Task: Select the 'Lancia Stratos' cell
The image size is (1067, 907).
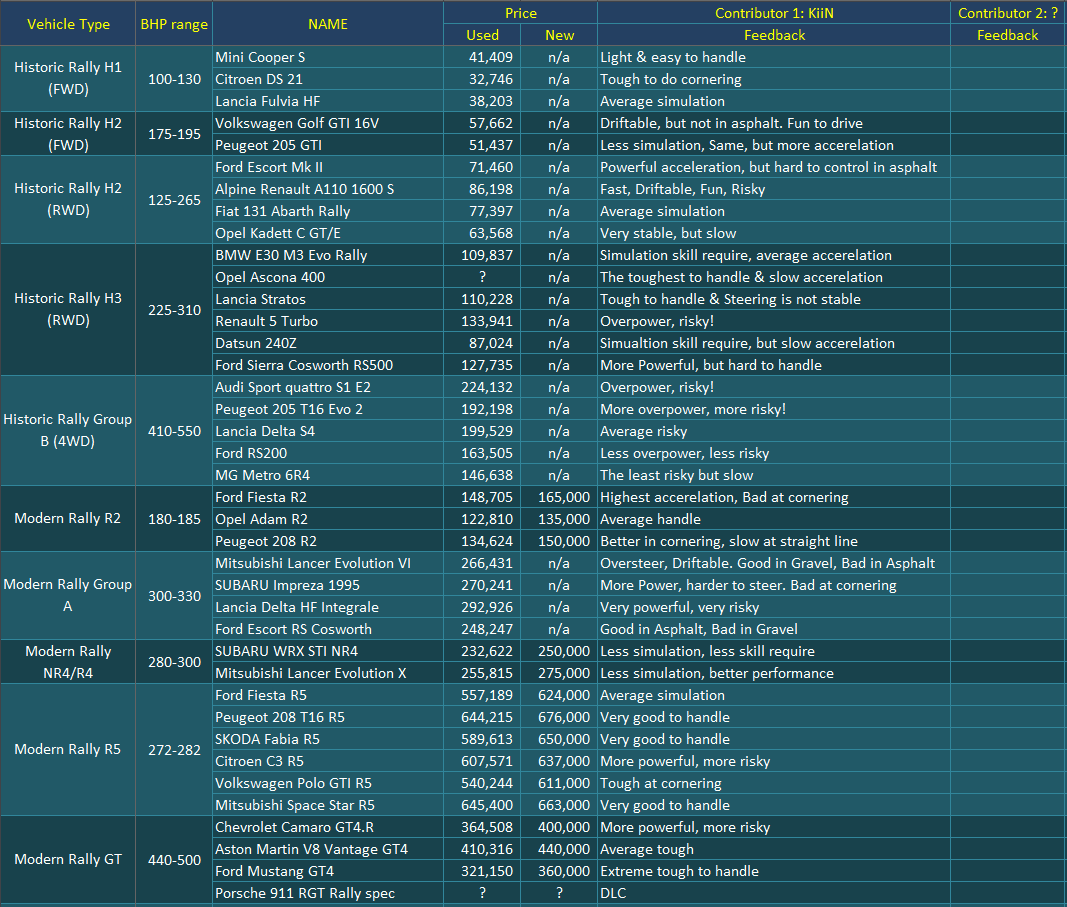Action: pyautogui.click(x=327, y=299)
